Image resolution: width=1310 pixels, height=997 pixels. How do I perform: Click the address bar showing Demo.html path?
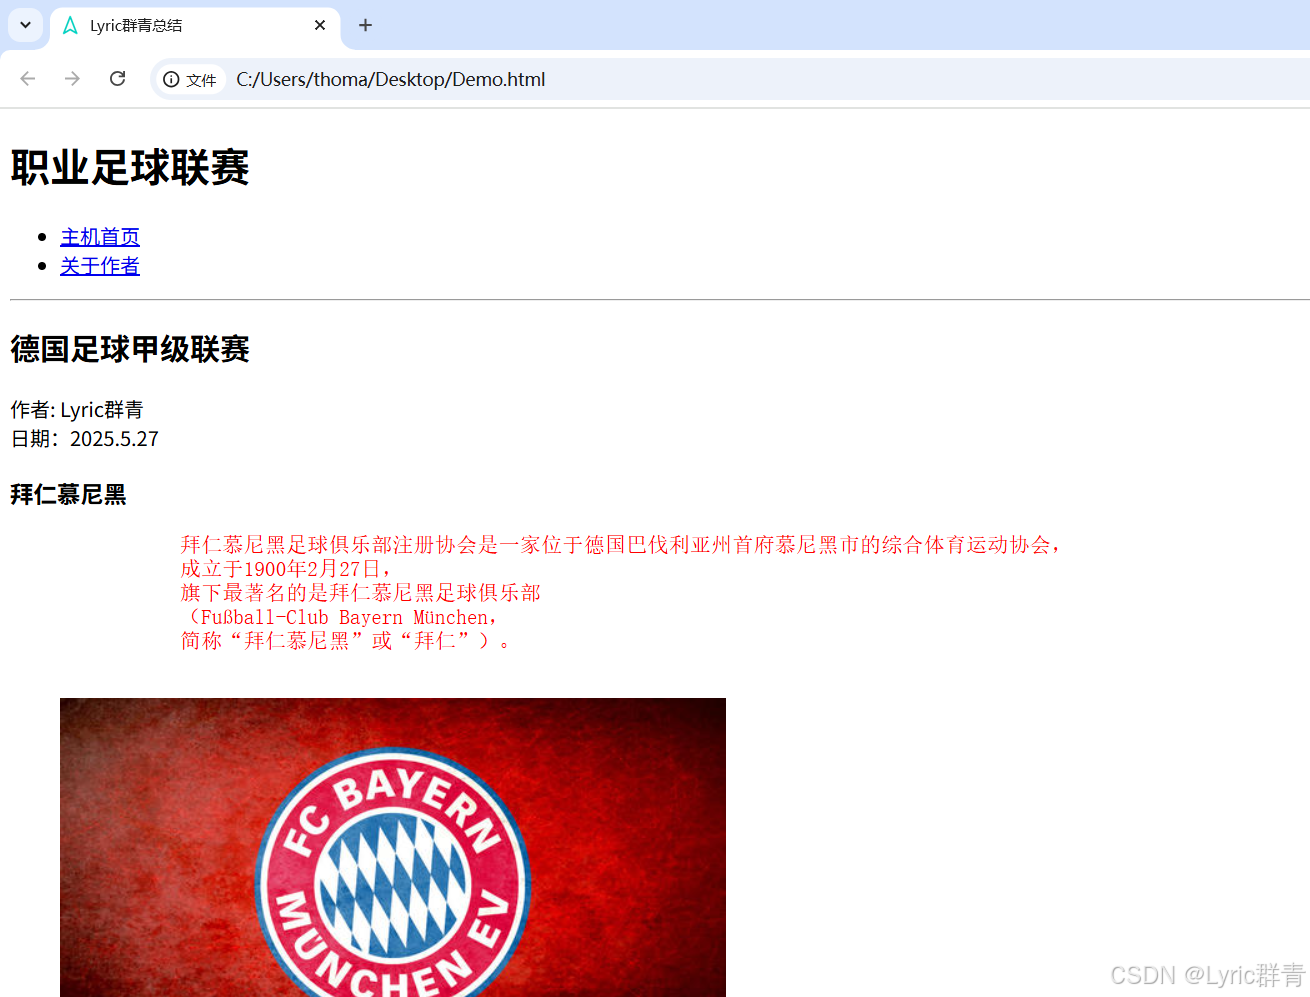coord(390,79)
